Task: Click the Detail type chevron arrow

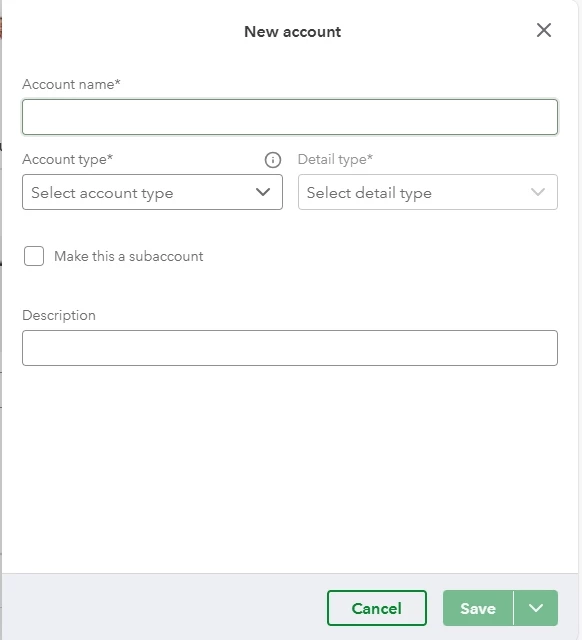Action: pos(538,192)
